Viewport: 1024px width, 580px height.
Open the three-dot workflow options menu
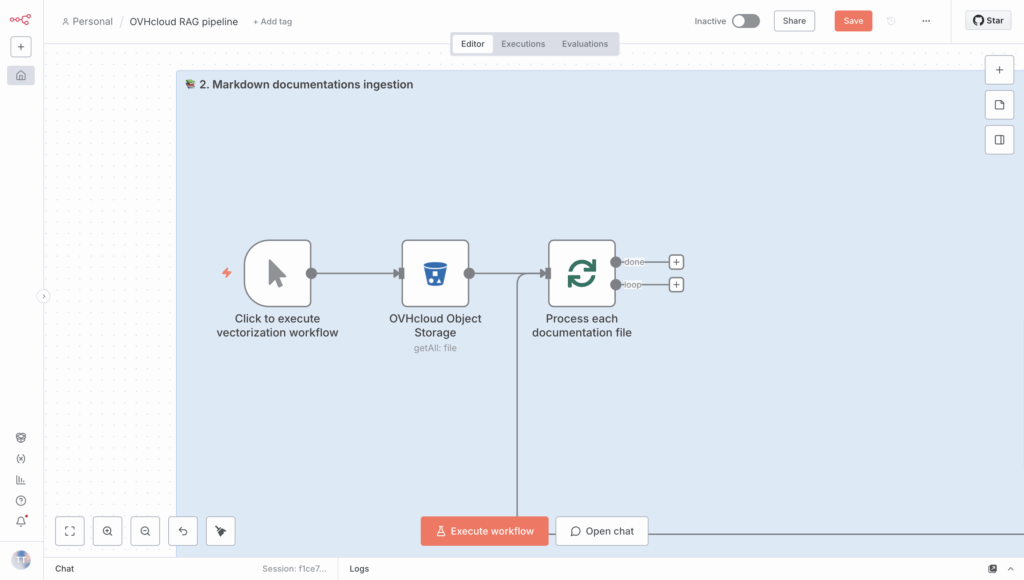(926, 21)
